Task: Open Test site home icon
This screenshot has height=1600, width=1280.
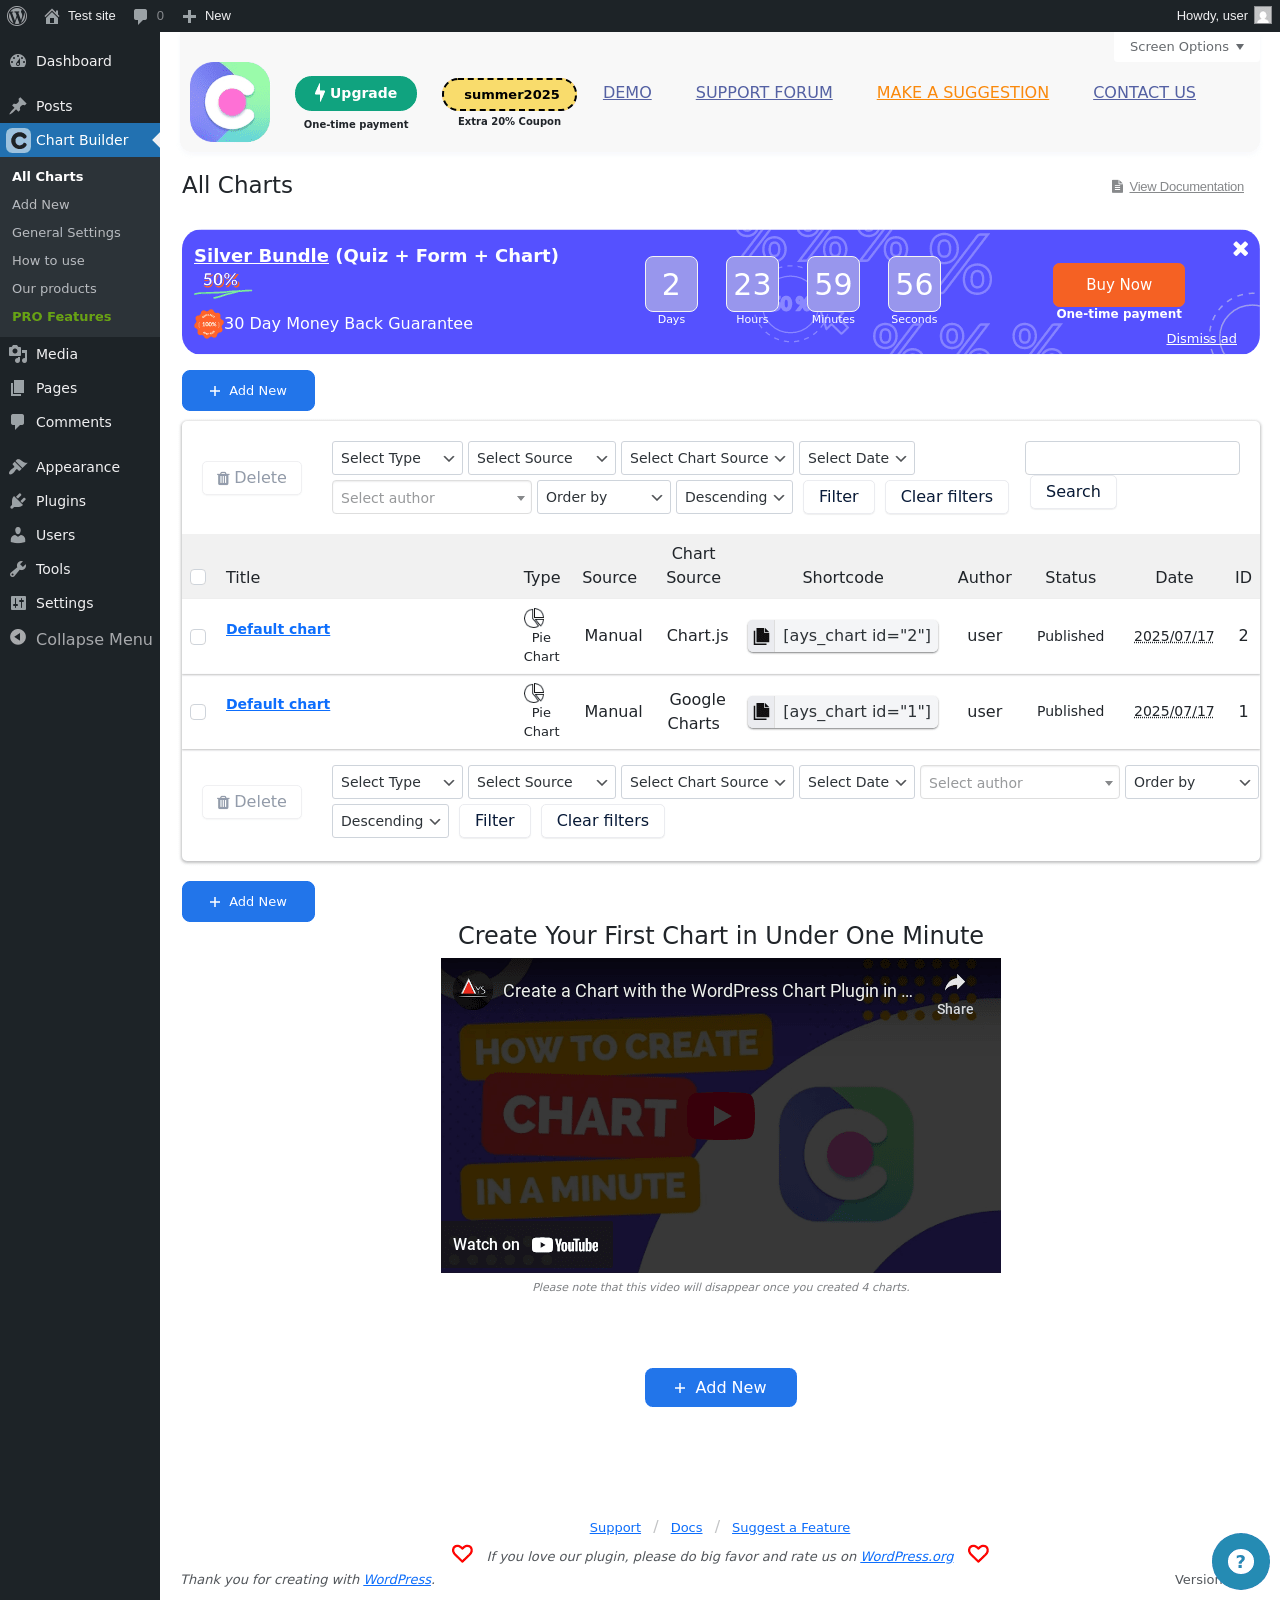Action: pos(52,16)
